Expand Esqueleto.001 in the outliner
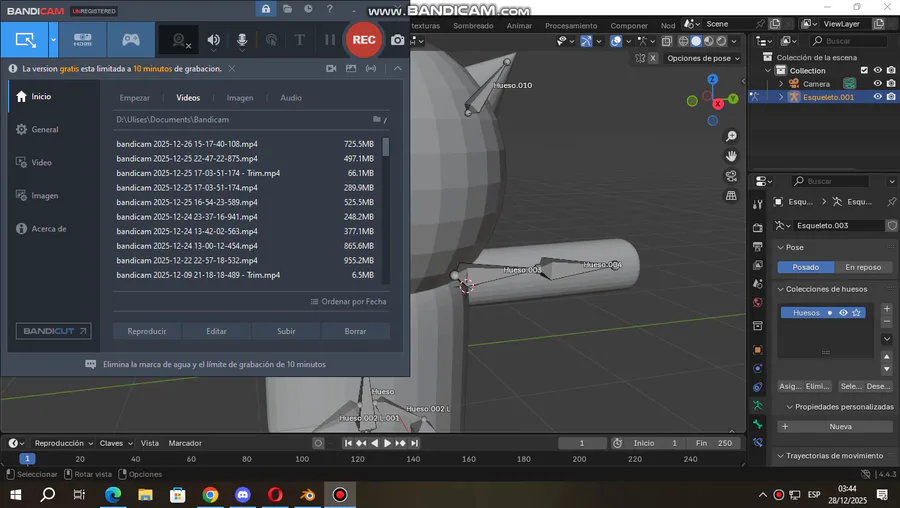Screen dimensions: 900x508 781,97
